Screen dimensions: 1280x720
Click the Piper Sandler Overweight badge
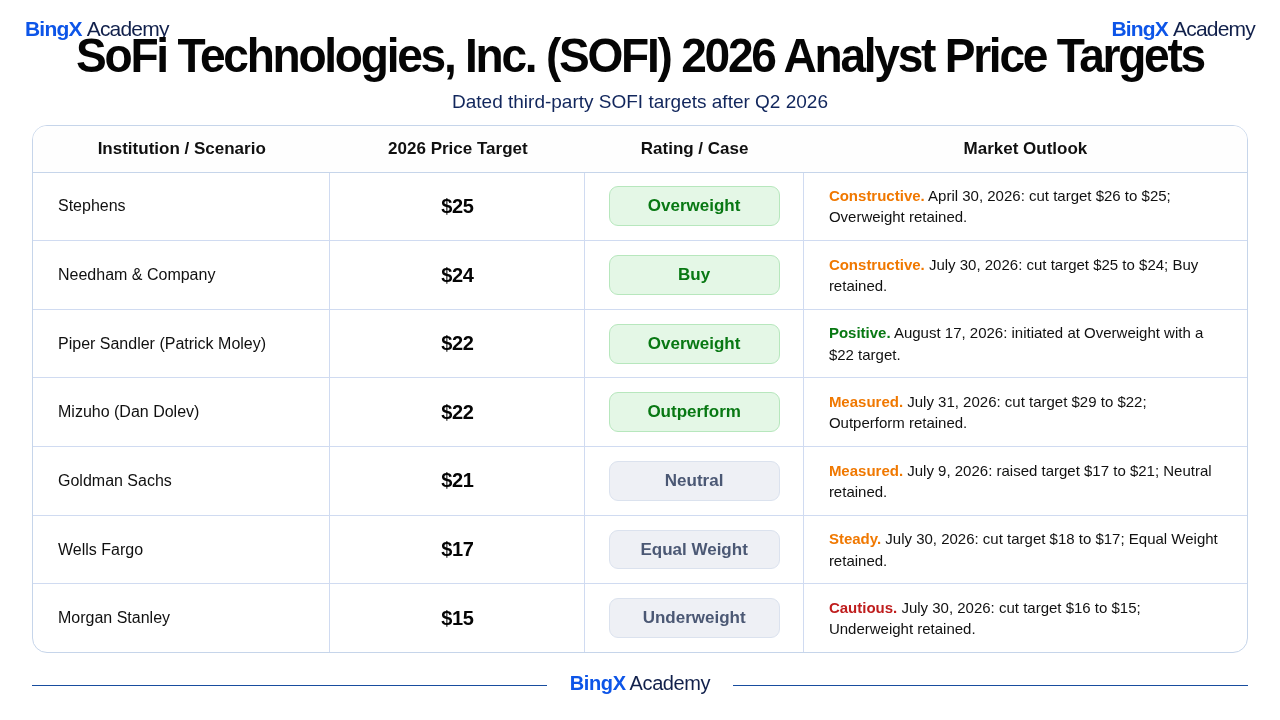[x=694, y=344]
